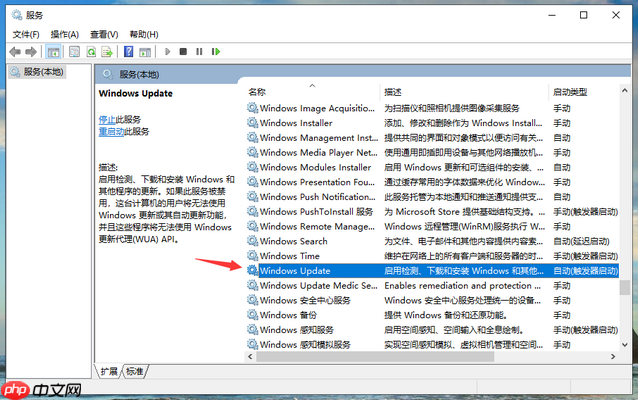
Task: Click gear icon of Windows Search row
Action: point(252,240)
